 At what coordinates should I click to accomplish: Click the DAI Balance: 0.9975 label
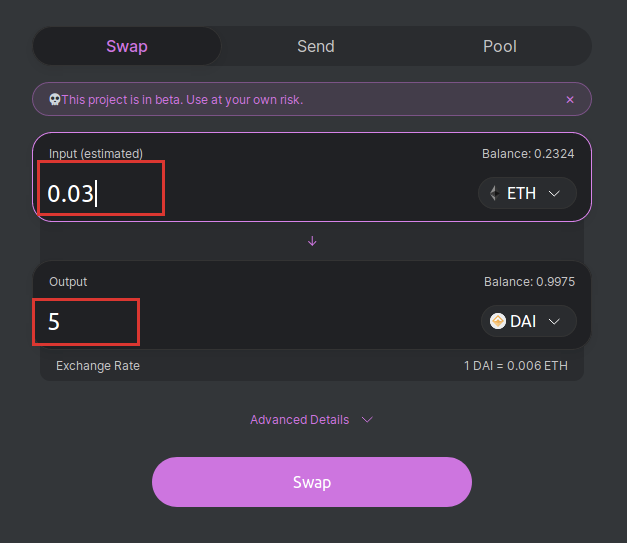pyautogui.click(x=529, y=282)
